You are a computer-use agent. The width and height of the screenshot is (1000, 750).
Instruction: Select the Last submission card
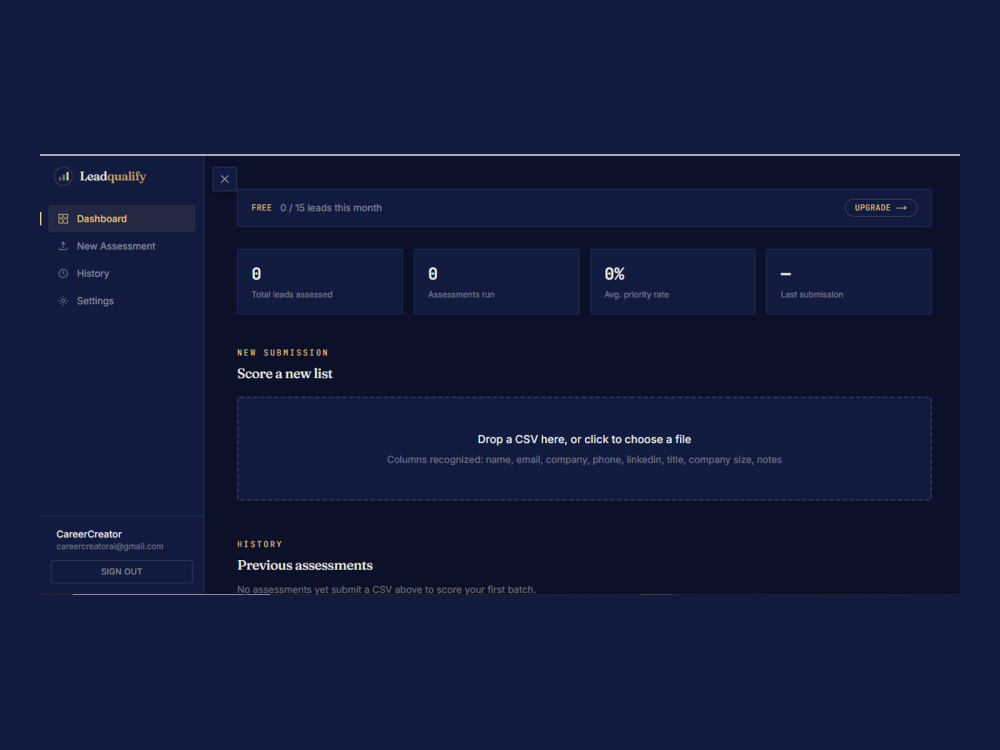pyautogui.click(x=849, y=282)
